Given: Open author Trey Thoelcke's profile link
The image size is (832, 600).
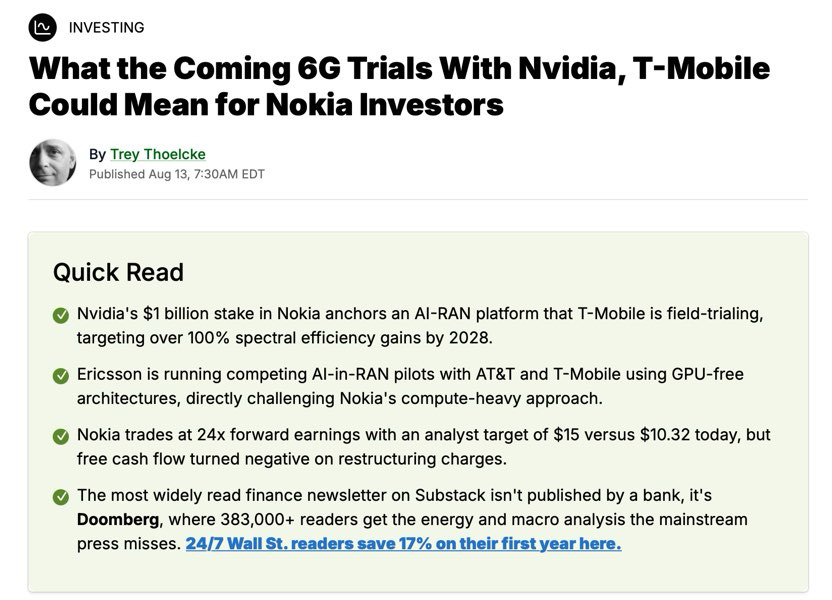Looking at the screenshot, I should point(158,154).
